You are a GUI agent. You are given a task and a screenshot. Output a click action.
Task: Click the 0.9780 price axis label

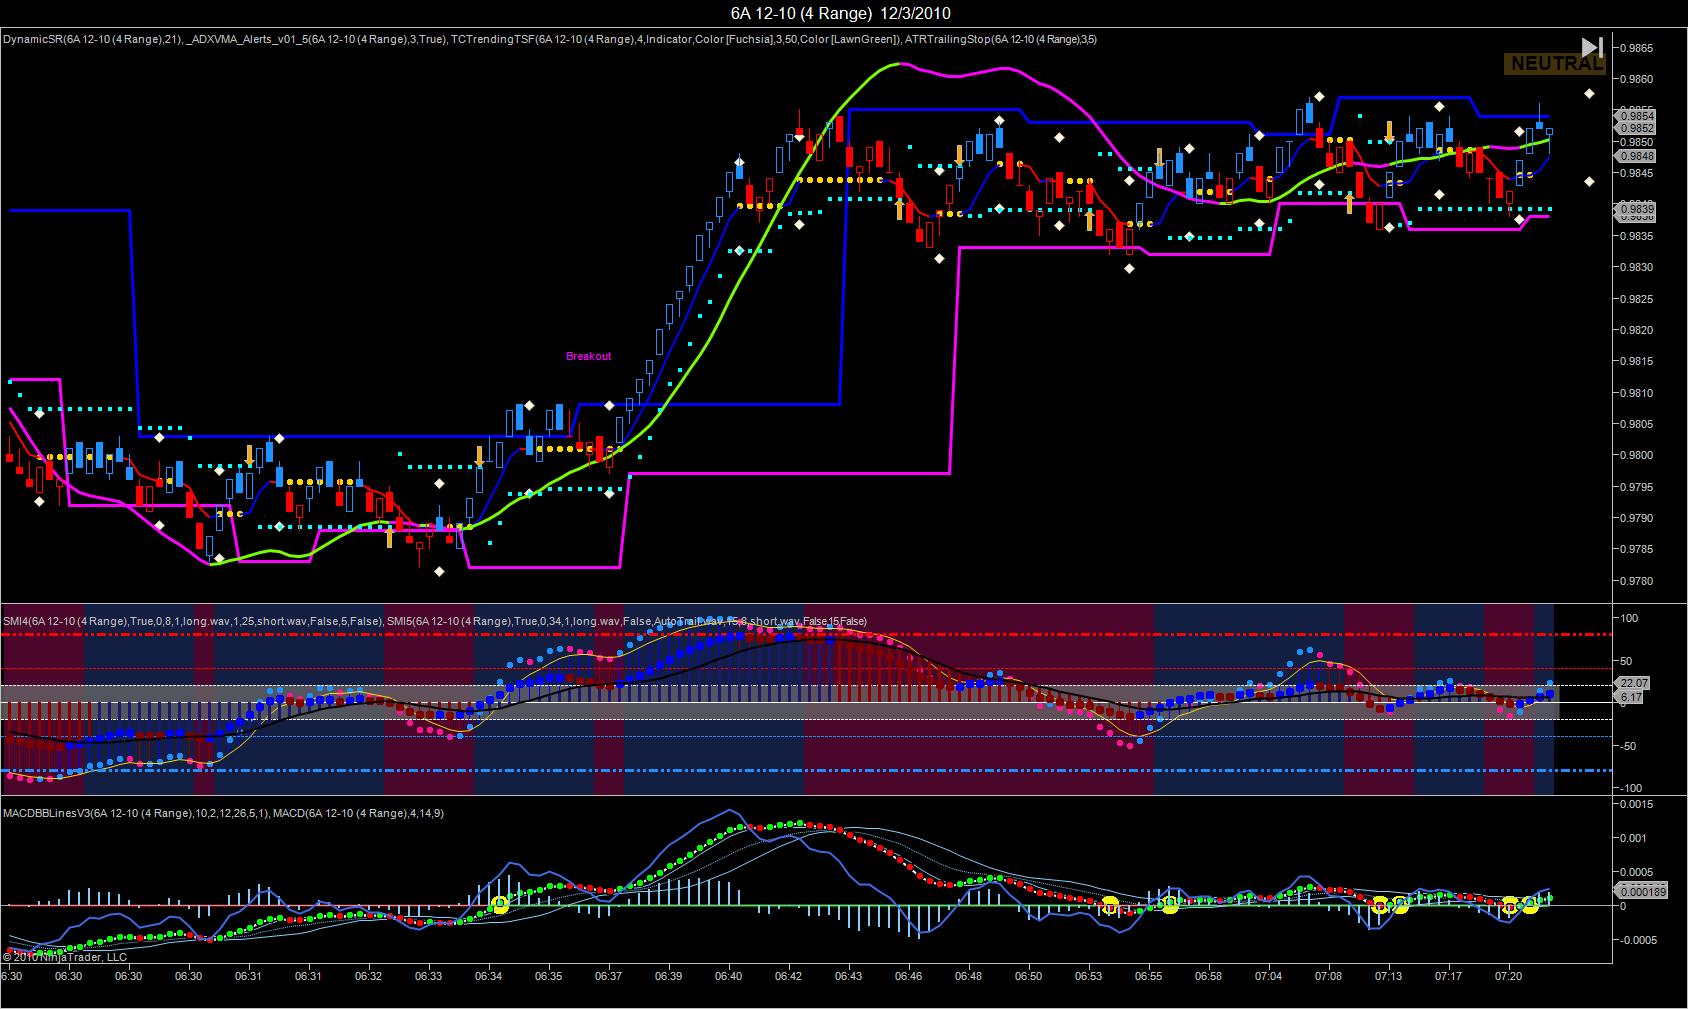[1636, 581]
